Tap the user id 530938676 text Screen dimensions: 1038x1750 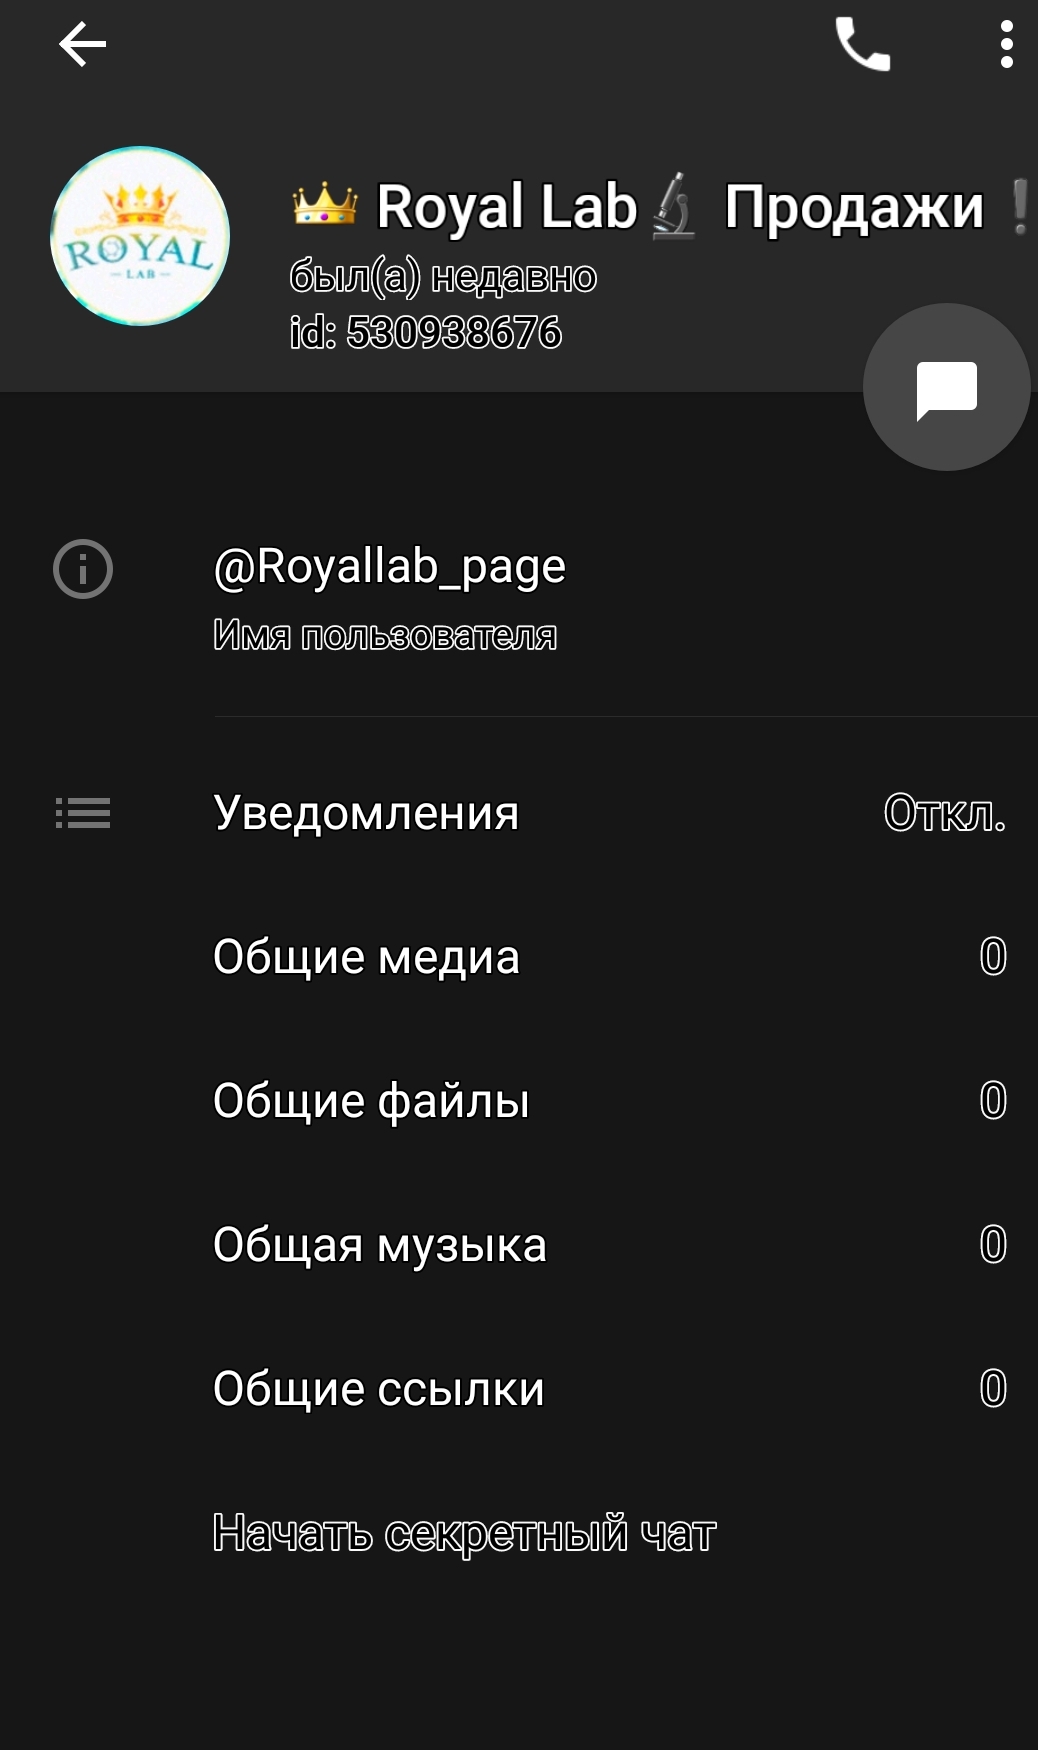(426, 333)
